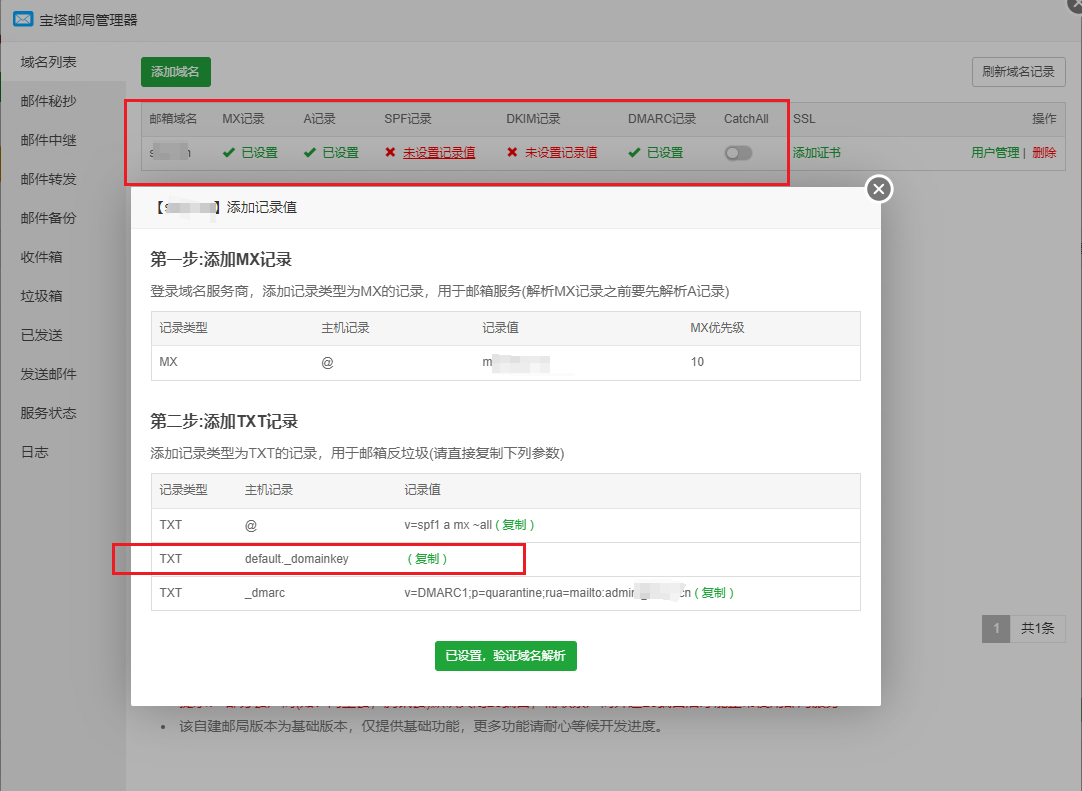Click page number 1 in pagination

tap(996, 629)
